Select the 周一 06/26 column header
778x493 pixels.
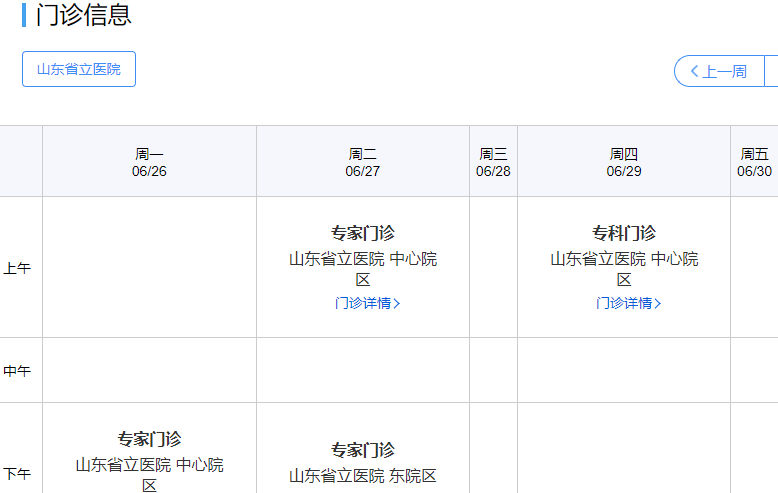(149, 162)
